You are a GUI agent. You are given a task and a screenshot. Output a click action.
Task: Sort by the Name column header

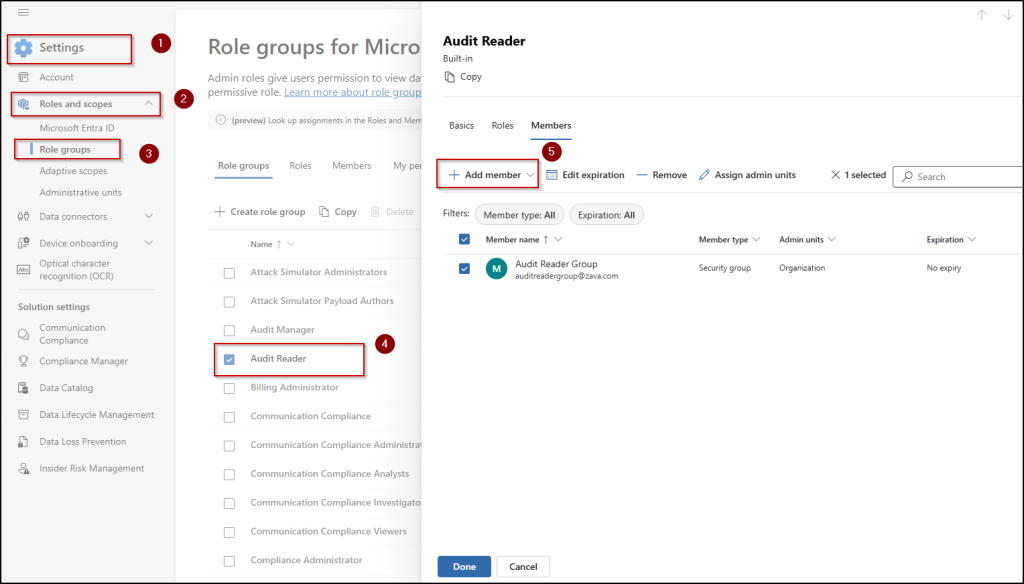click(x=261, y=244)
